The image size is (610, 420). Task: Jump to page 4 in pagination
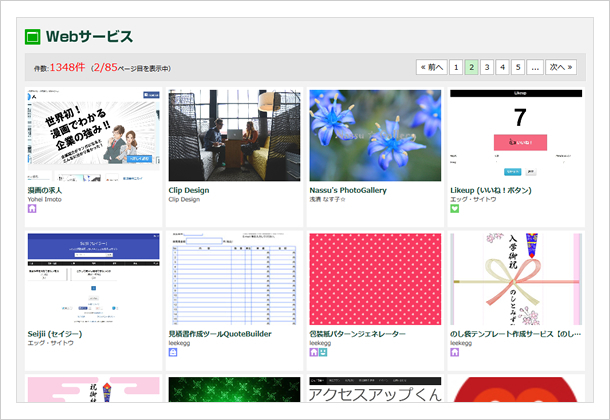point(502,67)
